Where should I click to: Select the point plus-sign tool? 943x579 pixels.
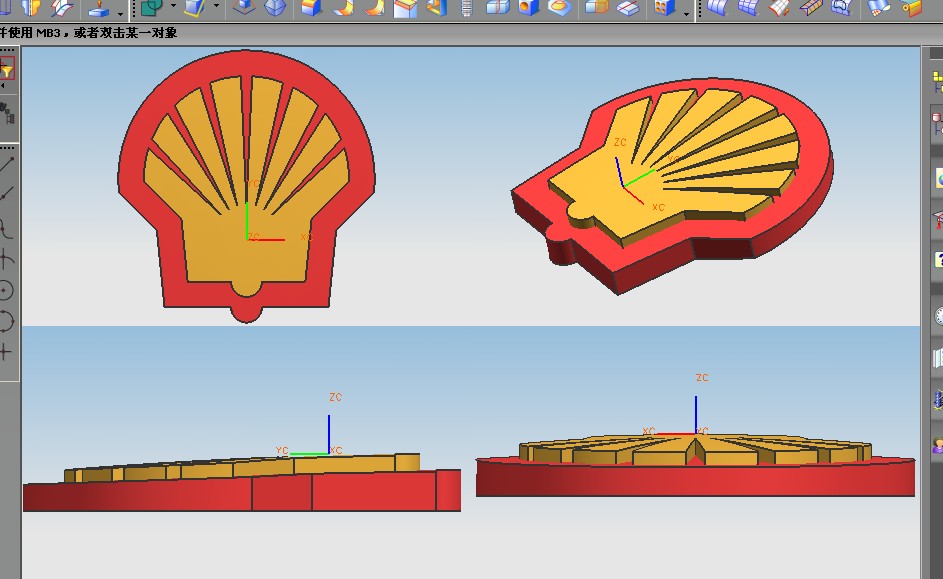(6, 352)
